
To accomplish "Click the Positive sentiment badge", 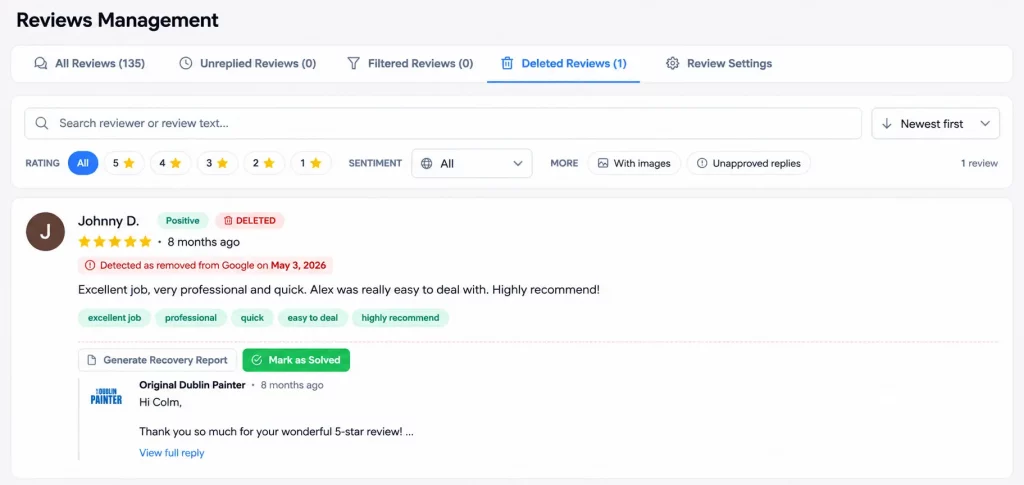I will pos(183,221).
